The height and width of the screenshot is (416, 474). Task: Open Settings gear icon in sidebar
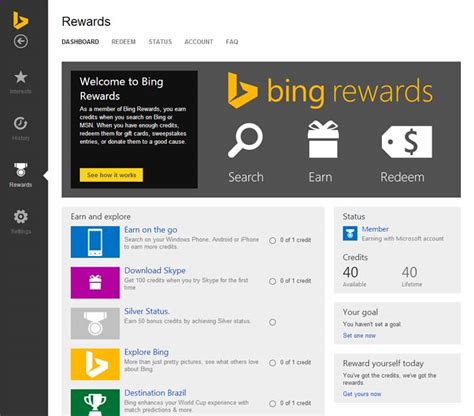pos(21,217)
